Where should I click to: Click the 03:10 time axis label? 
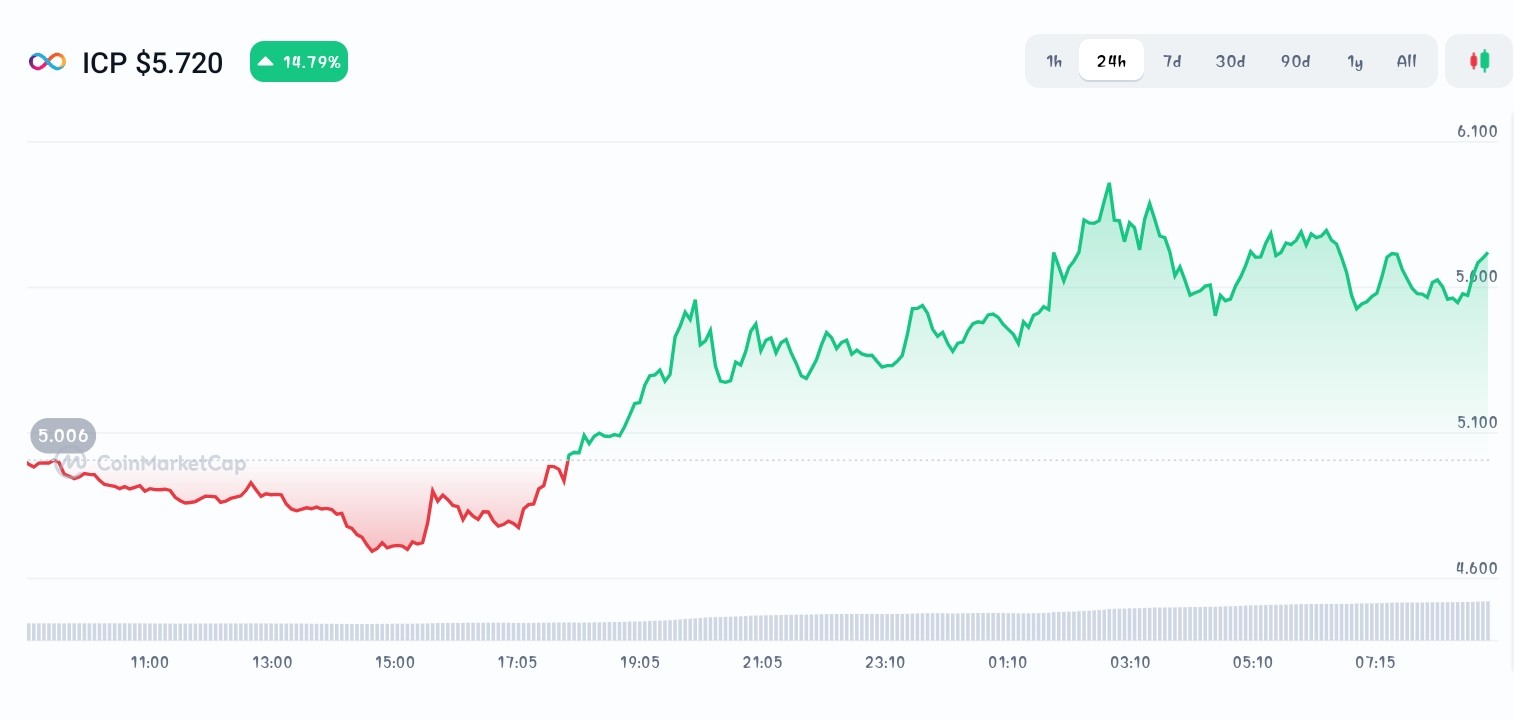(1130, 662)
